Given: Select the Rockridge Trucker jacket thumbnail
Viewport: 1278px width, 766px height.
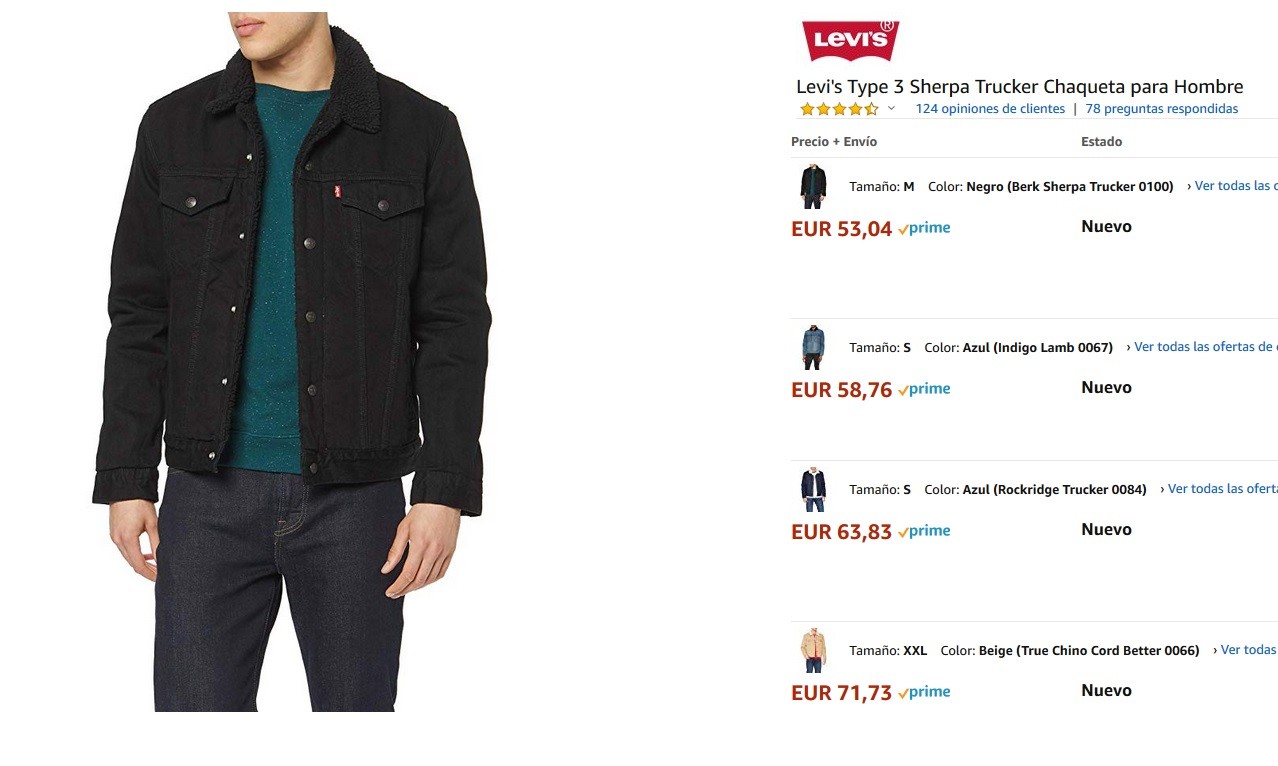Looking at the screenshot, I should coord(813,489).
